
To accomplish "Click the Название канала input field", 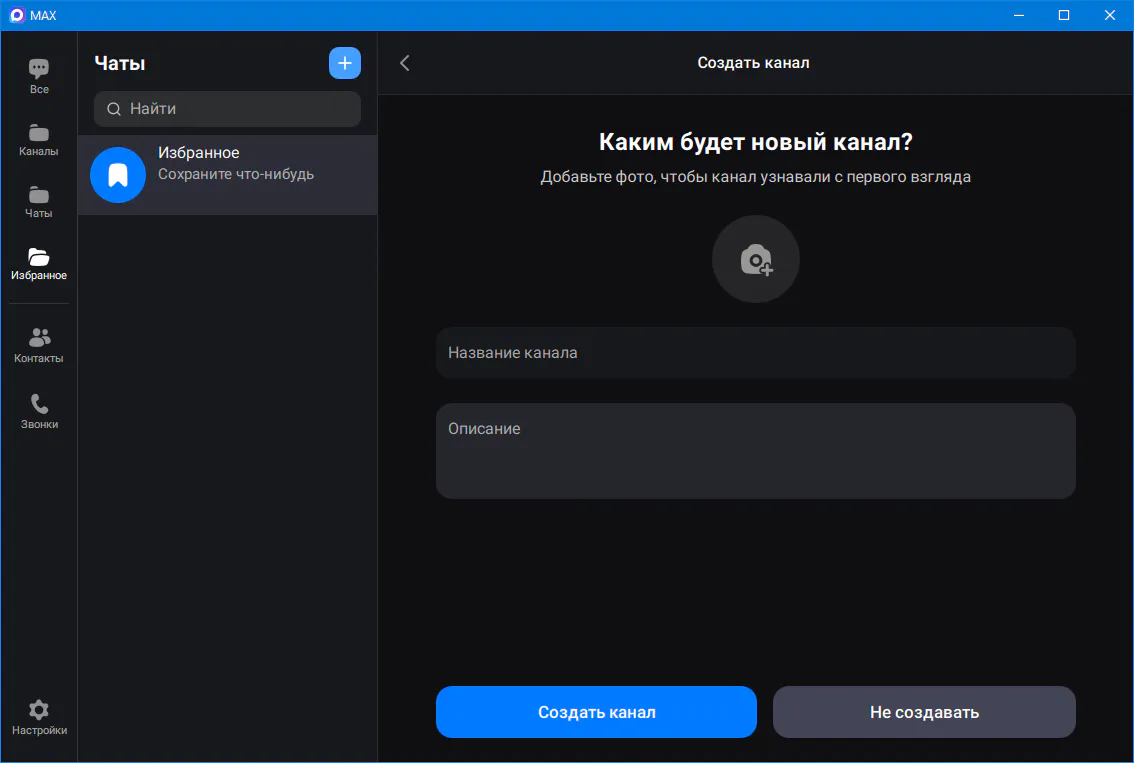I will [x=756, y=353].
